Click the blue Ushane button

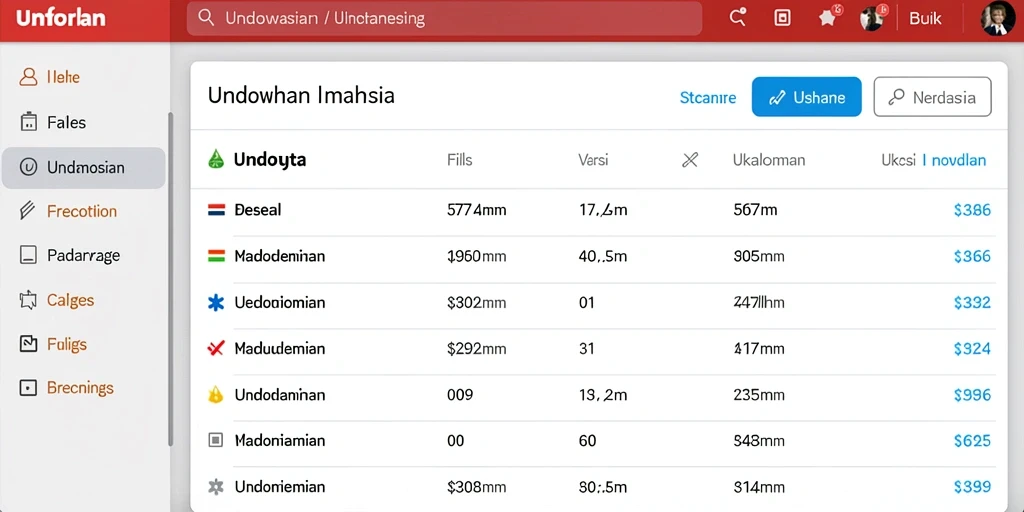[807, 97]
